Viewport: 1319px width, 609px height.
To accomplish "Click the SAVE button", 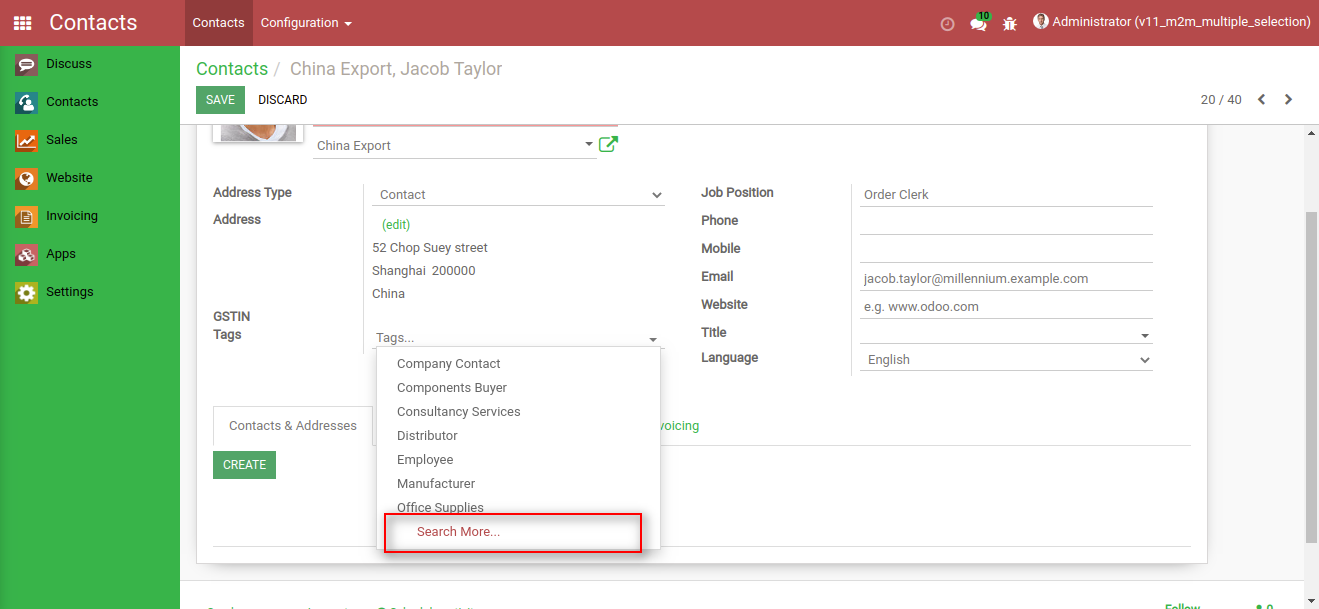I will [220, 100].
